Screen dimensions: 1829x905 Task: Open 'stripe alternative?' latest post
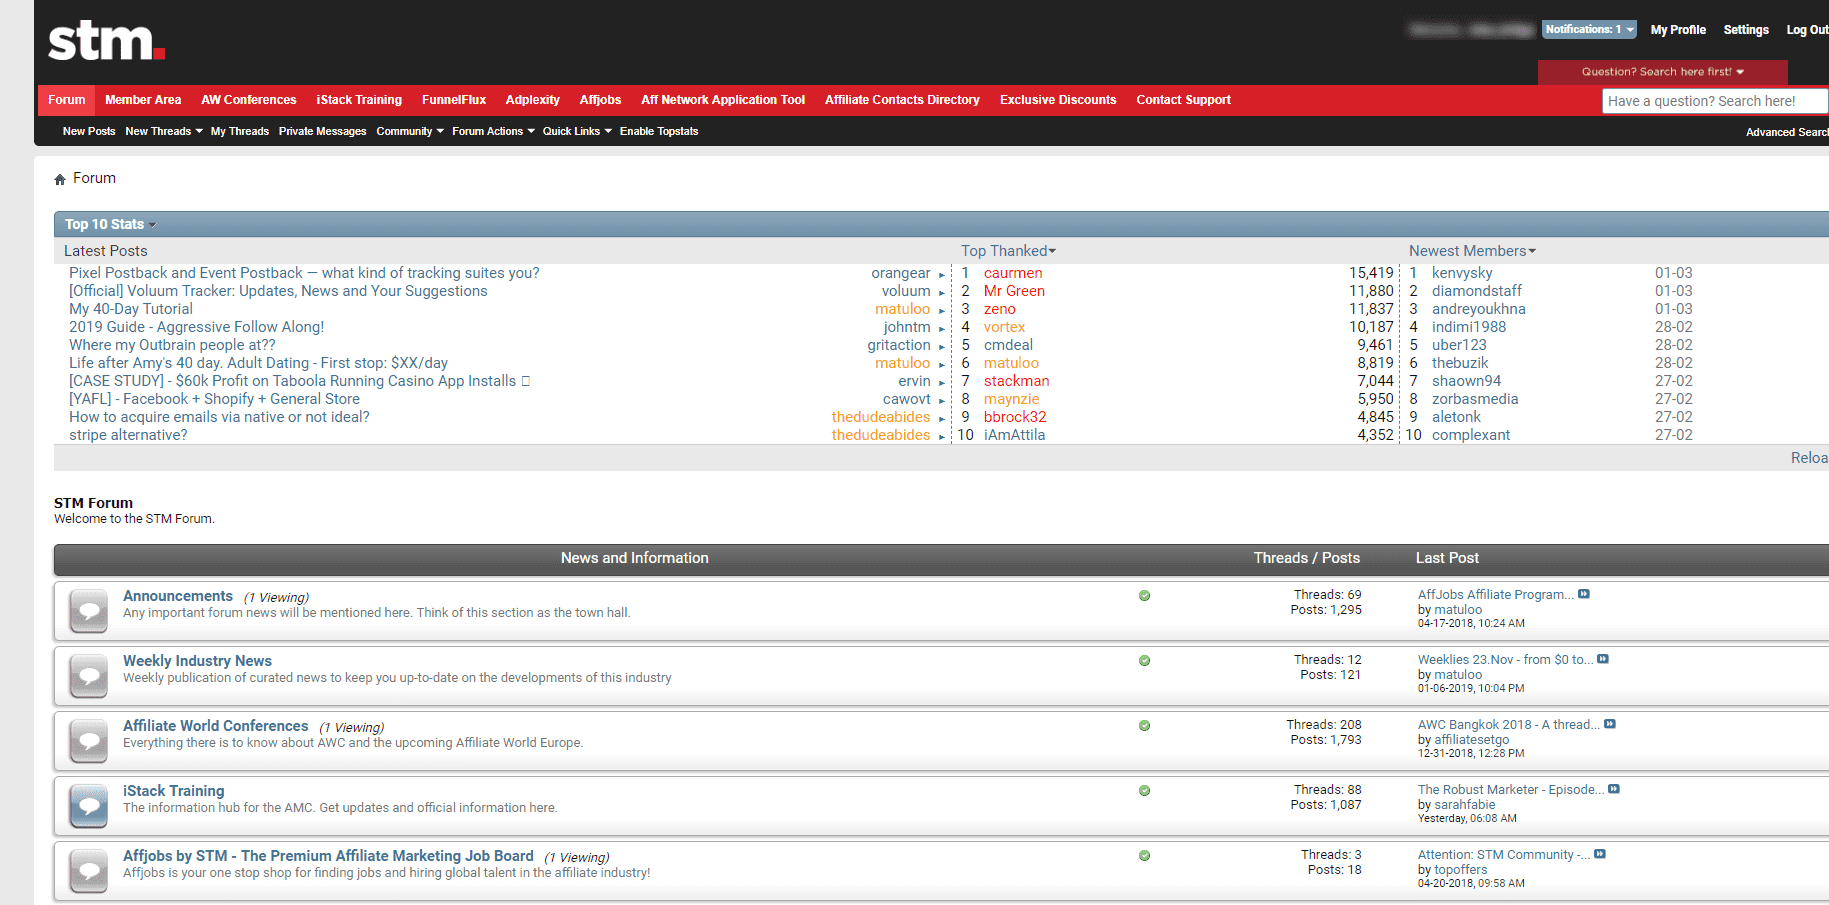coord(128,435)
